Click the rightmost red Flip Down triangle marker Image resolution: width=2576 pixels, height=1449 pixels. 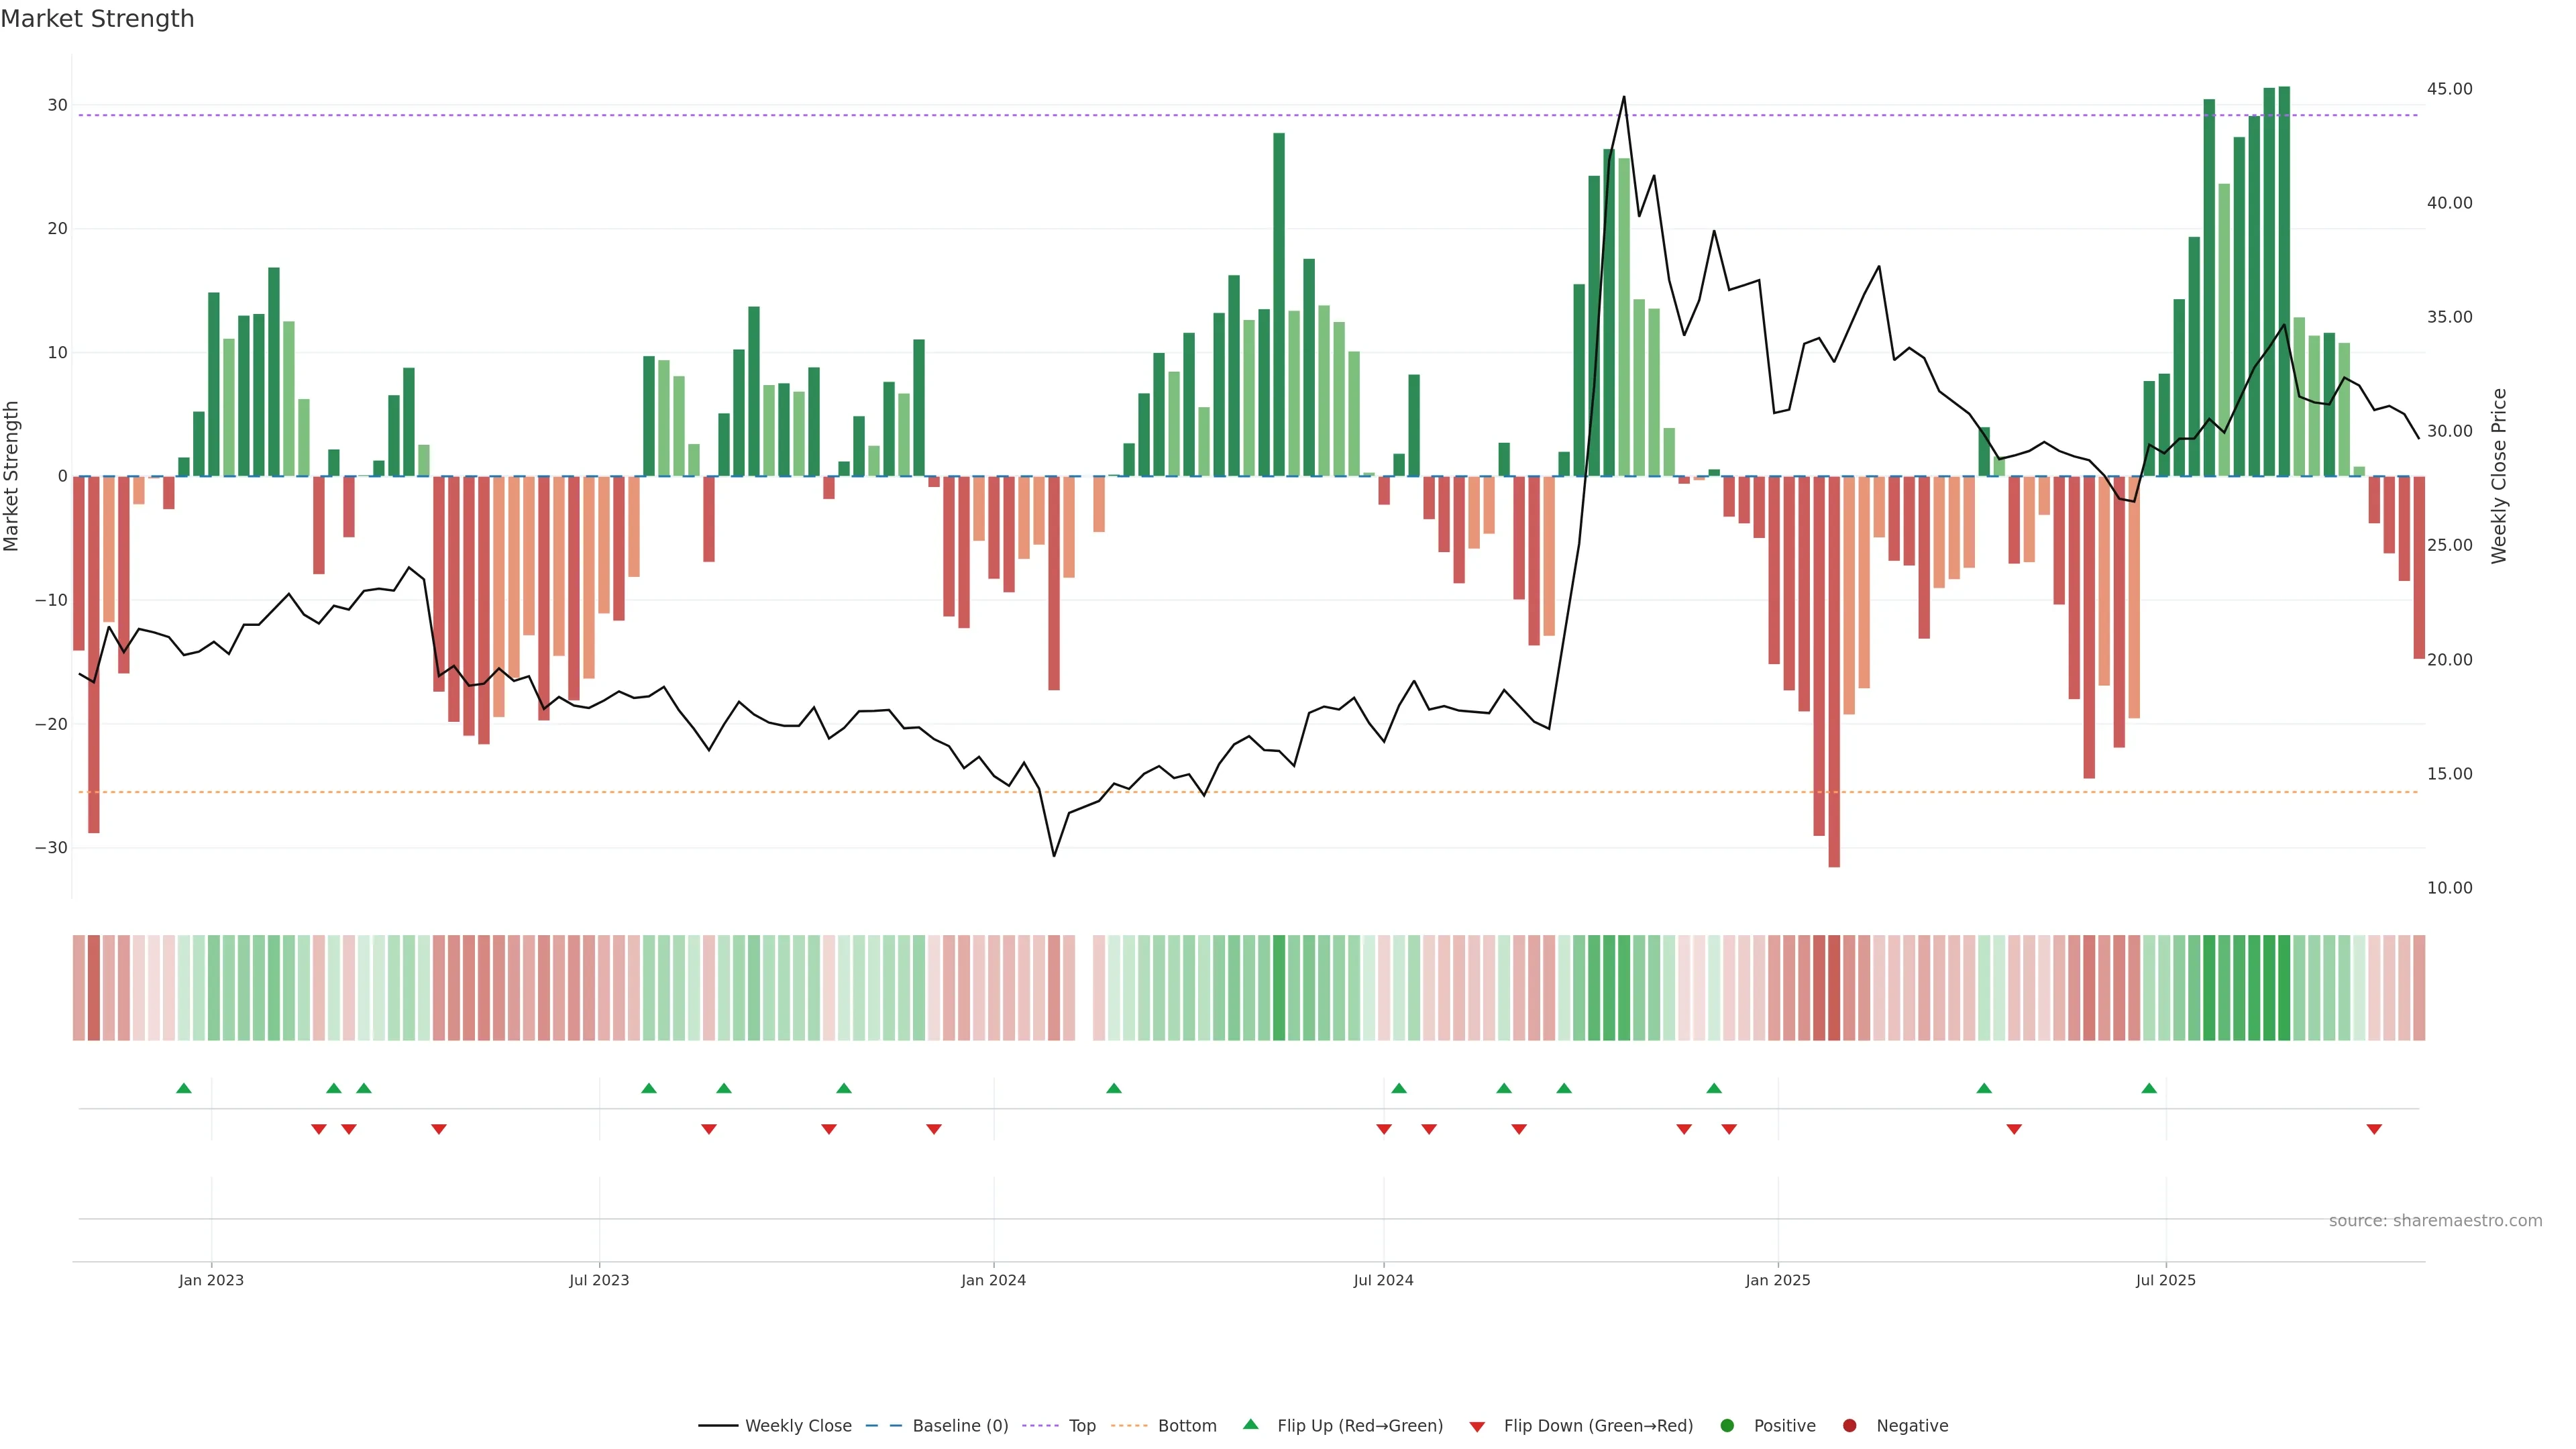[2374, 1129]
